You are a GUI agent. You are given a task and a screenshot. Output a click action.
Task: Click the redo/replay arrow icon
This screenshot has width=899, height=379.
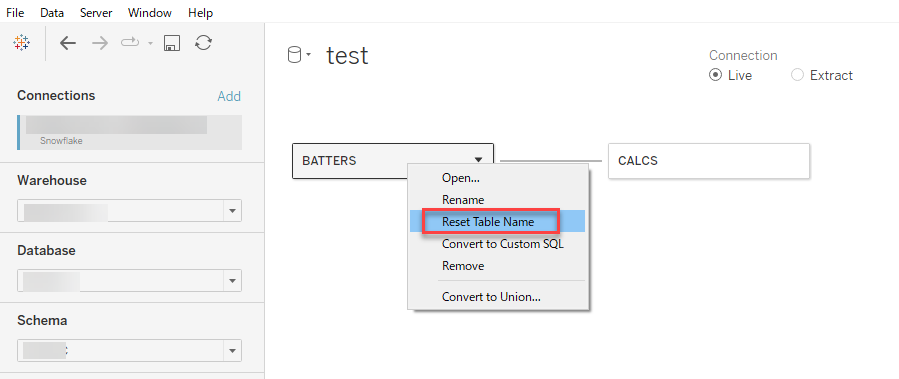click(x=130, y=43)
